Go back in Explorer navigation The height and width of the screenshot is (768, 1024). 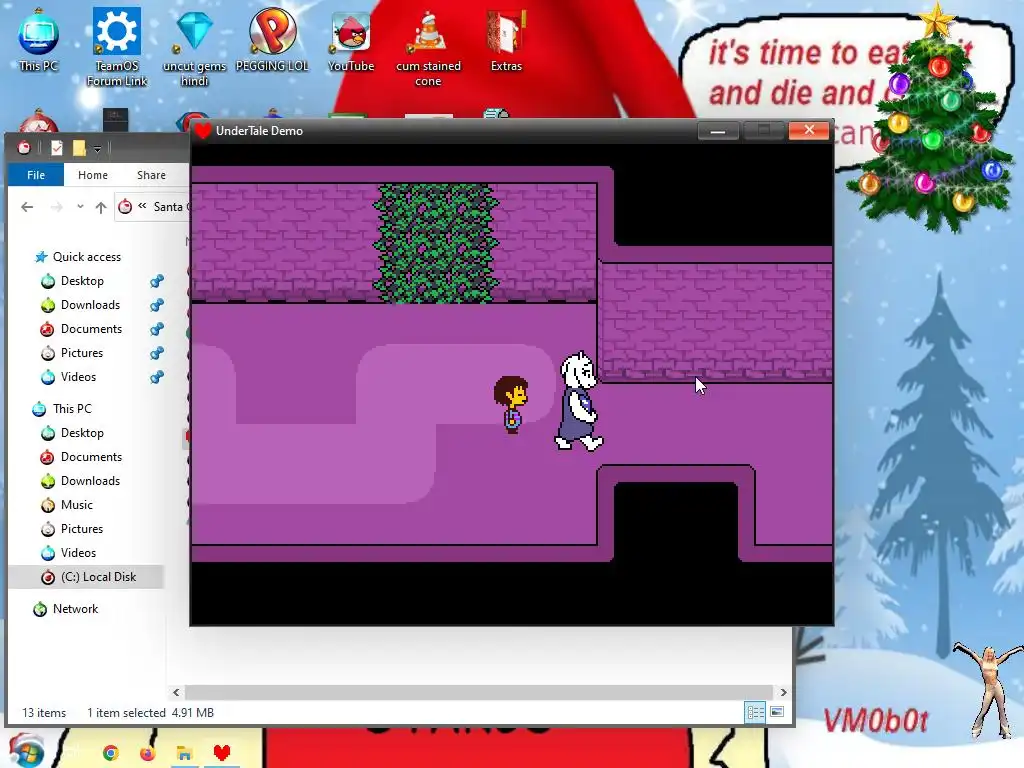point(27,207)
